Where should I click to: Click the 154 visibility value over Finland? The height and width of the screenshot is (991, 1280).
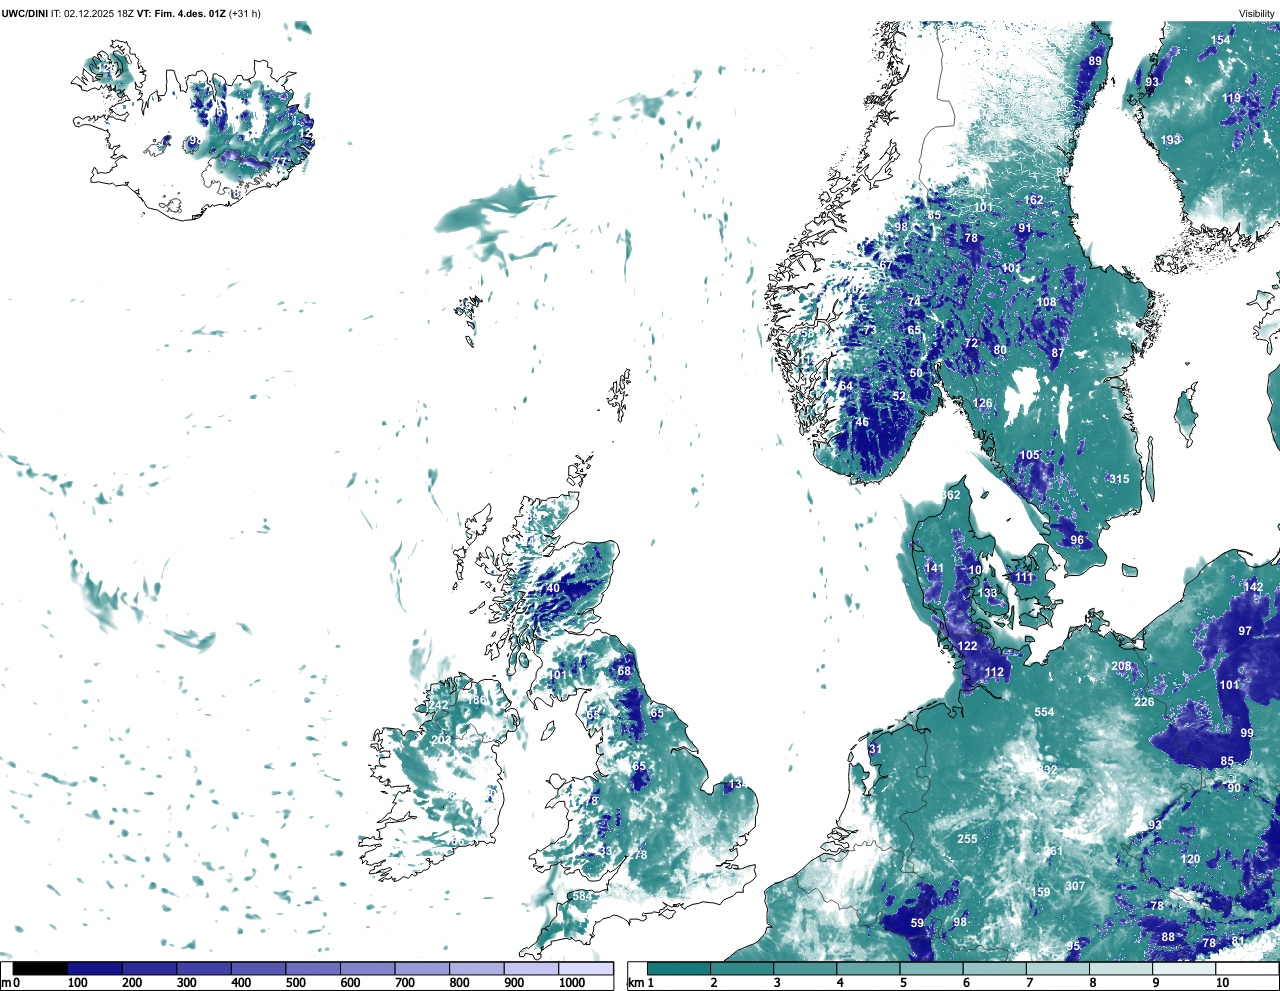[1221, 41]
